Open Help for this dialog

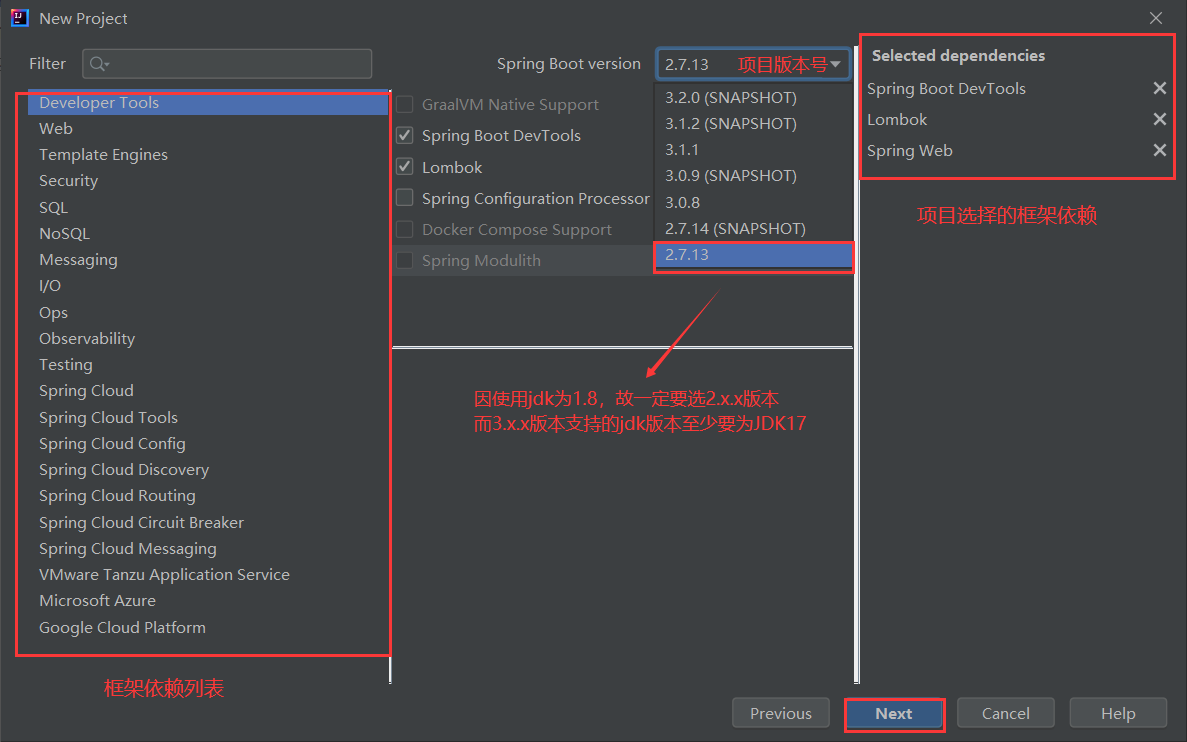1118,713
